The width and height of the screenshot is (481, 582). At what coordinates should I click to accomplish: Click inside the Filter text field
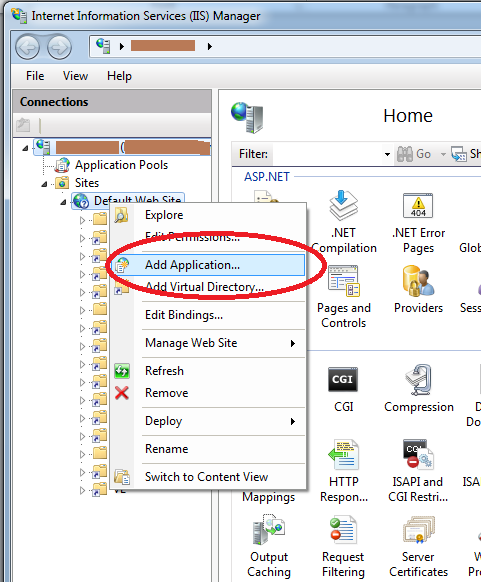327,154
